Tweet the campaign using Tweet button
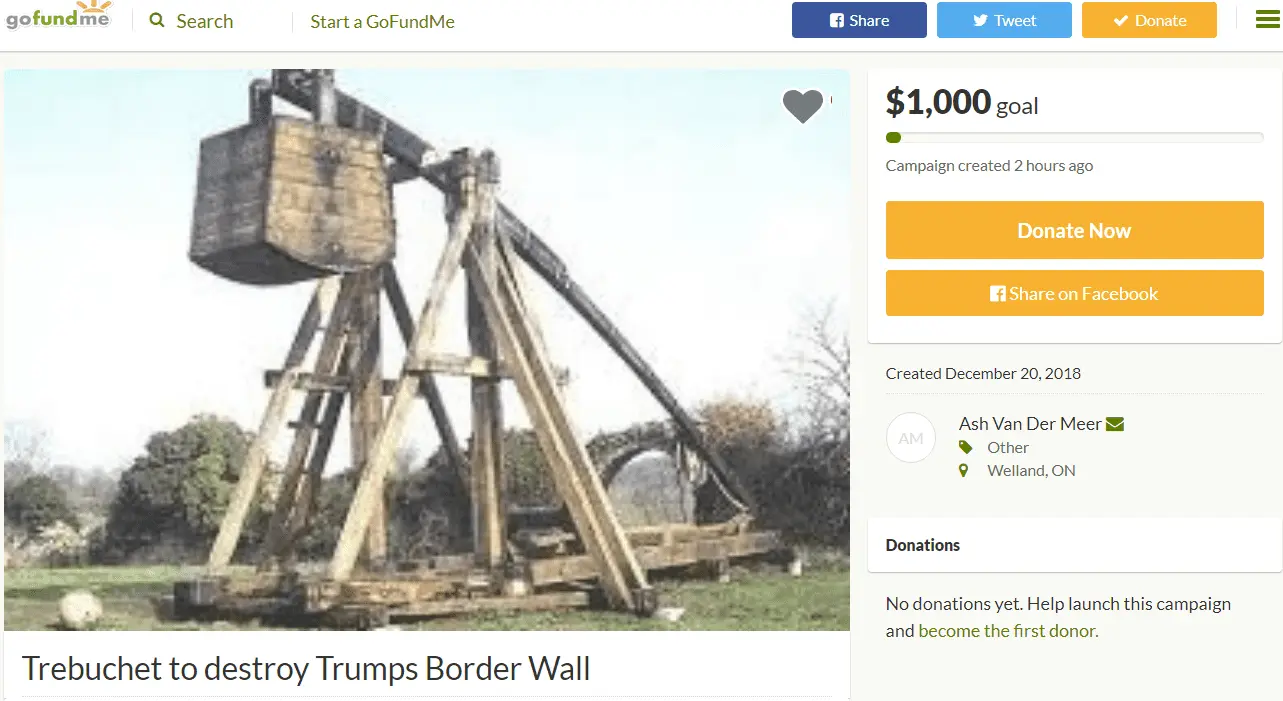This screenshot has height=701, width=1283. (1004, 20)
